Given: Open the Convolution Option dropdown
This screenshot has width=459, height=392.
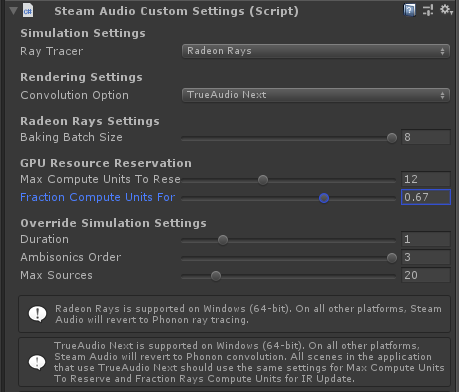Looking at the screenshot, I should click(x=316, y=95).
